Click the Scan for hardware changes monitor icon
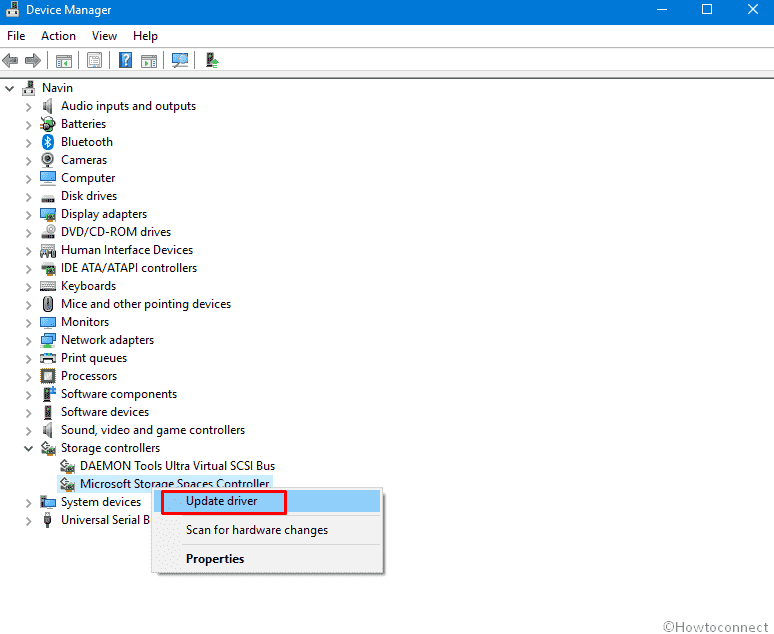 180,60
